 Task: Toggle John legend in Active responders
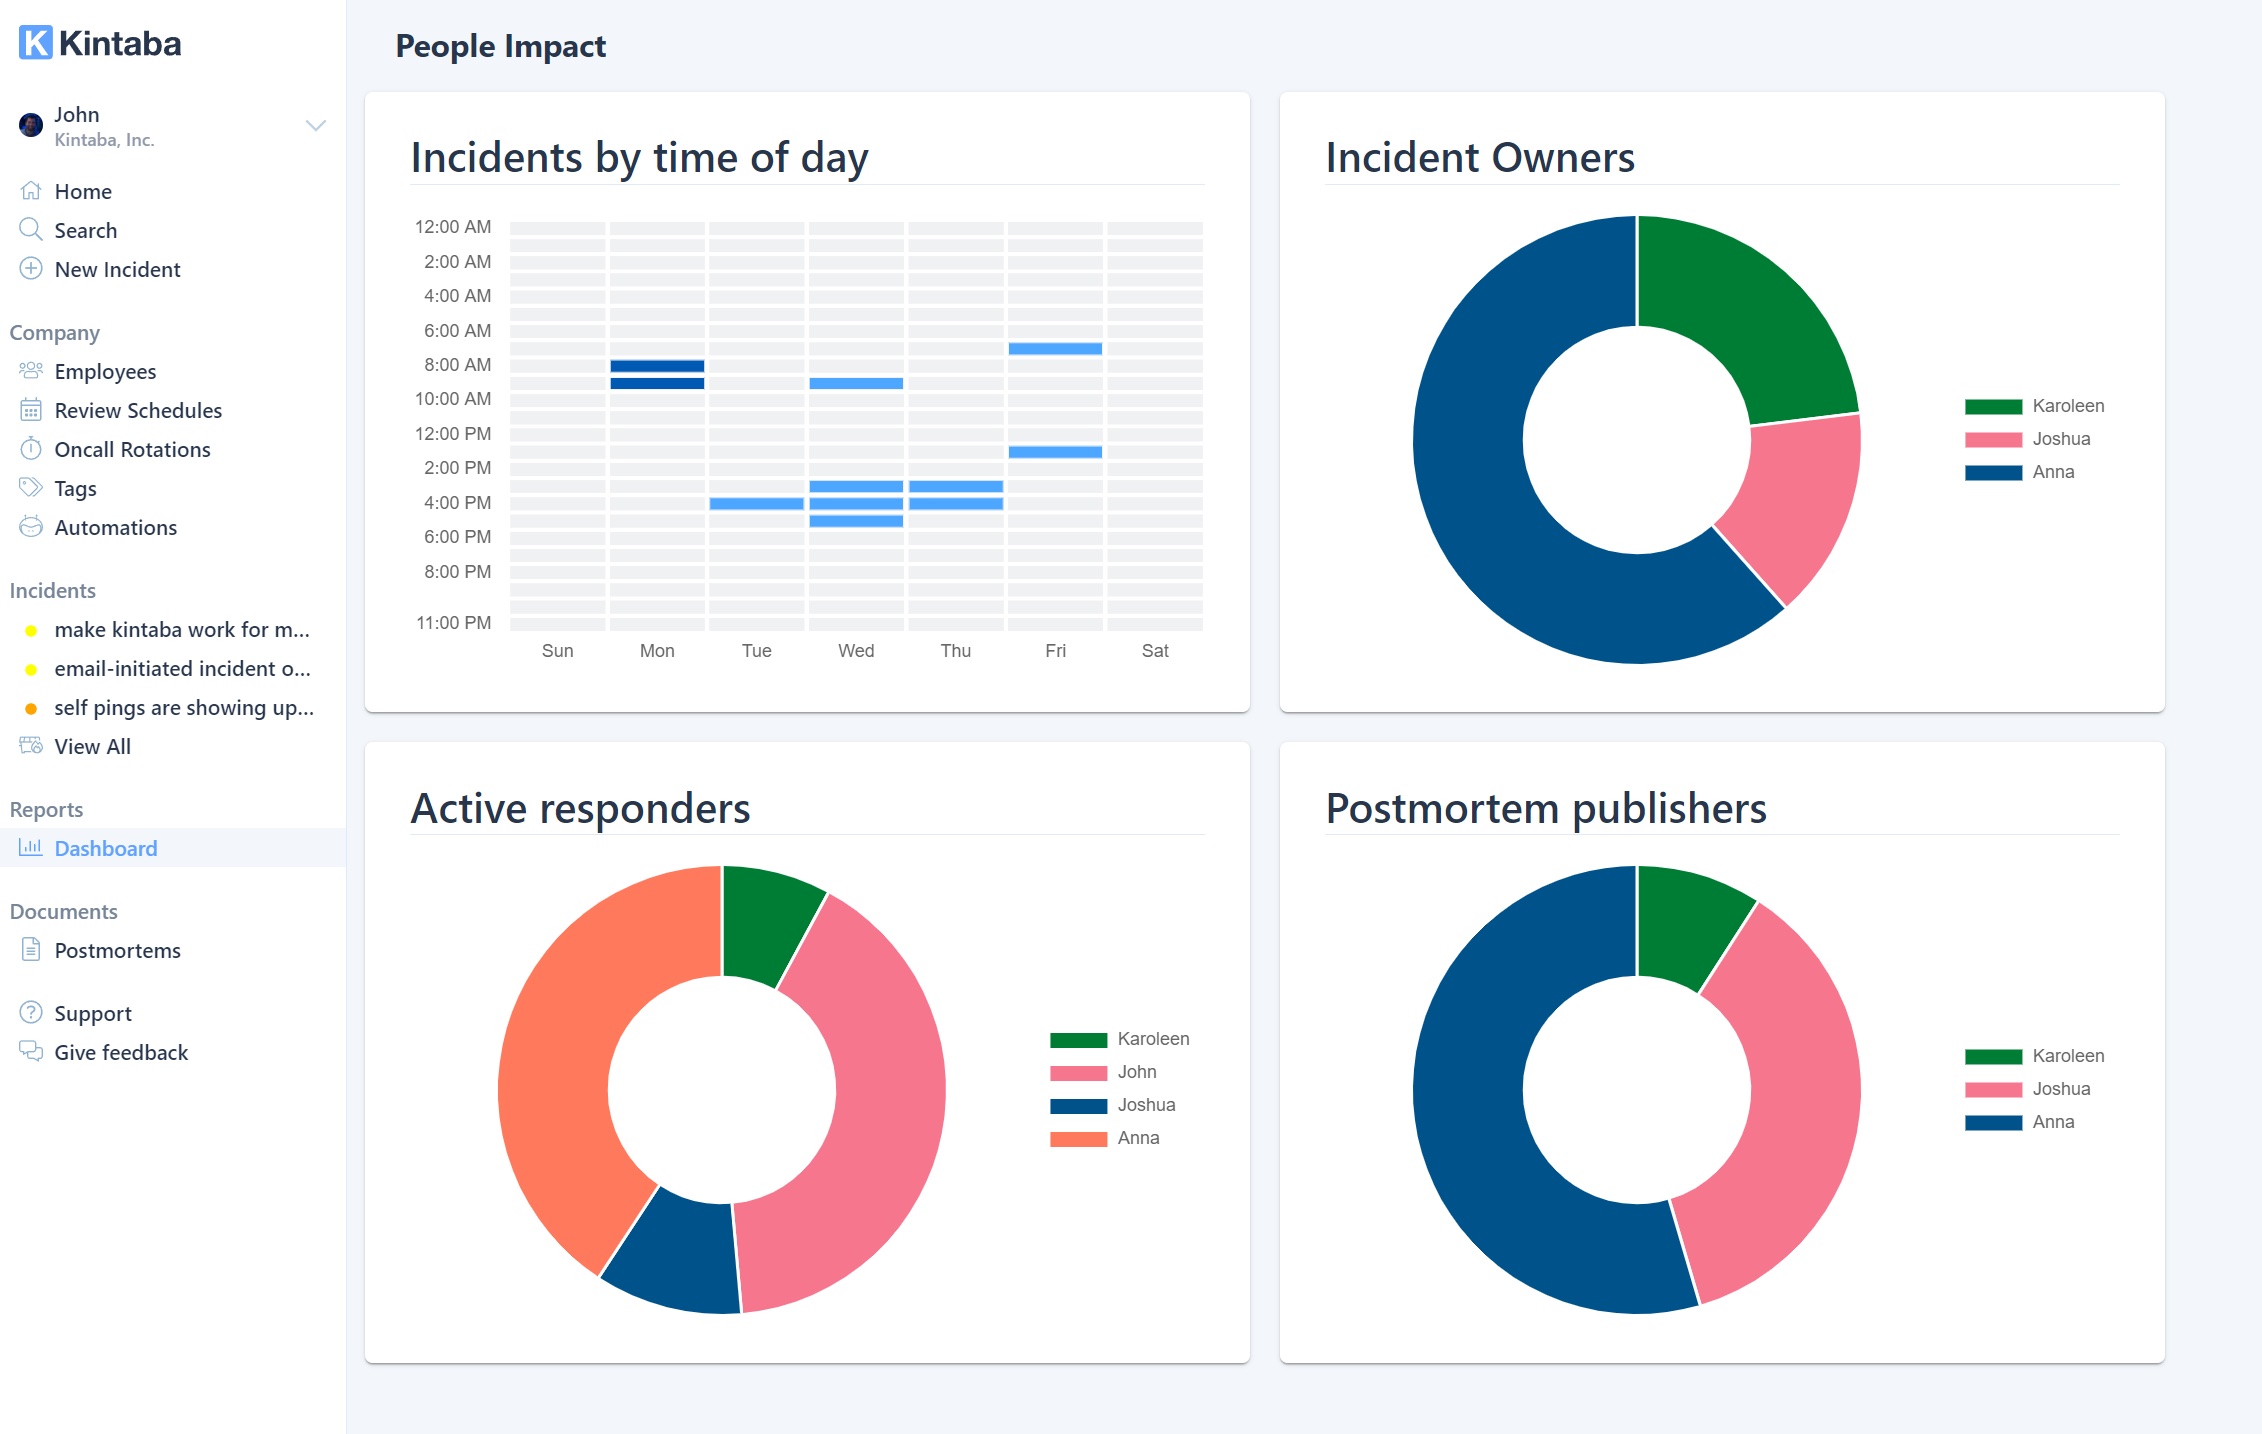(1136, 1072)
